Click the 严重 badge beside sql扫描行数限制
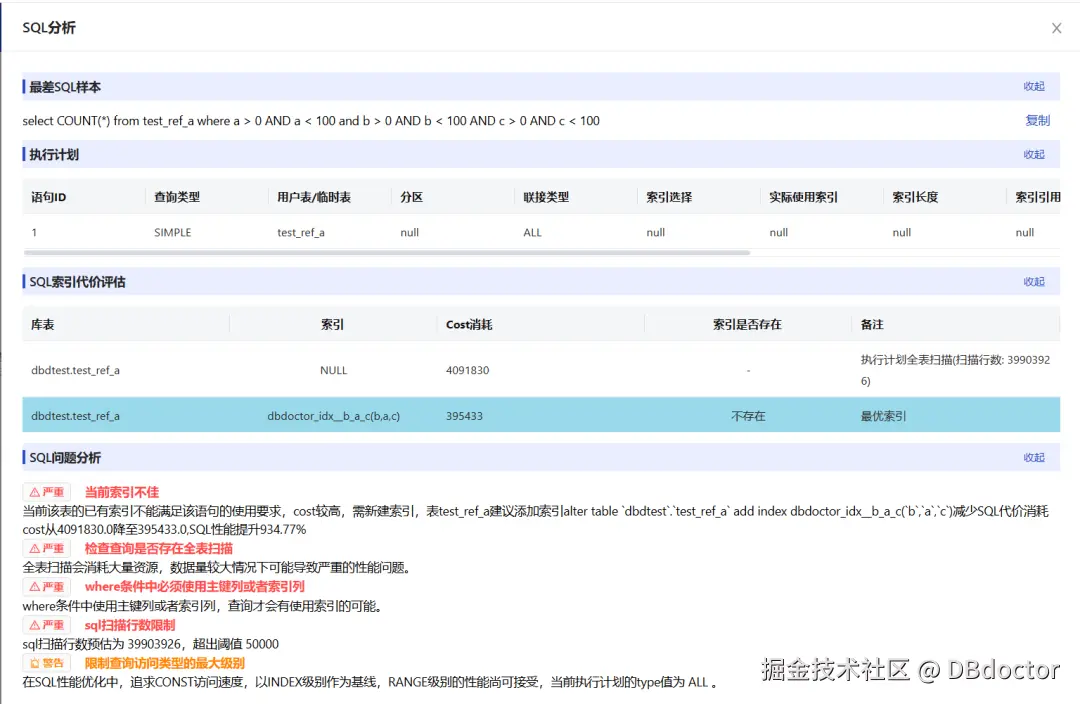The image size is (1080, 704). click(46, 625)
